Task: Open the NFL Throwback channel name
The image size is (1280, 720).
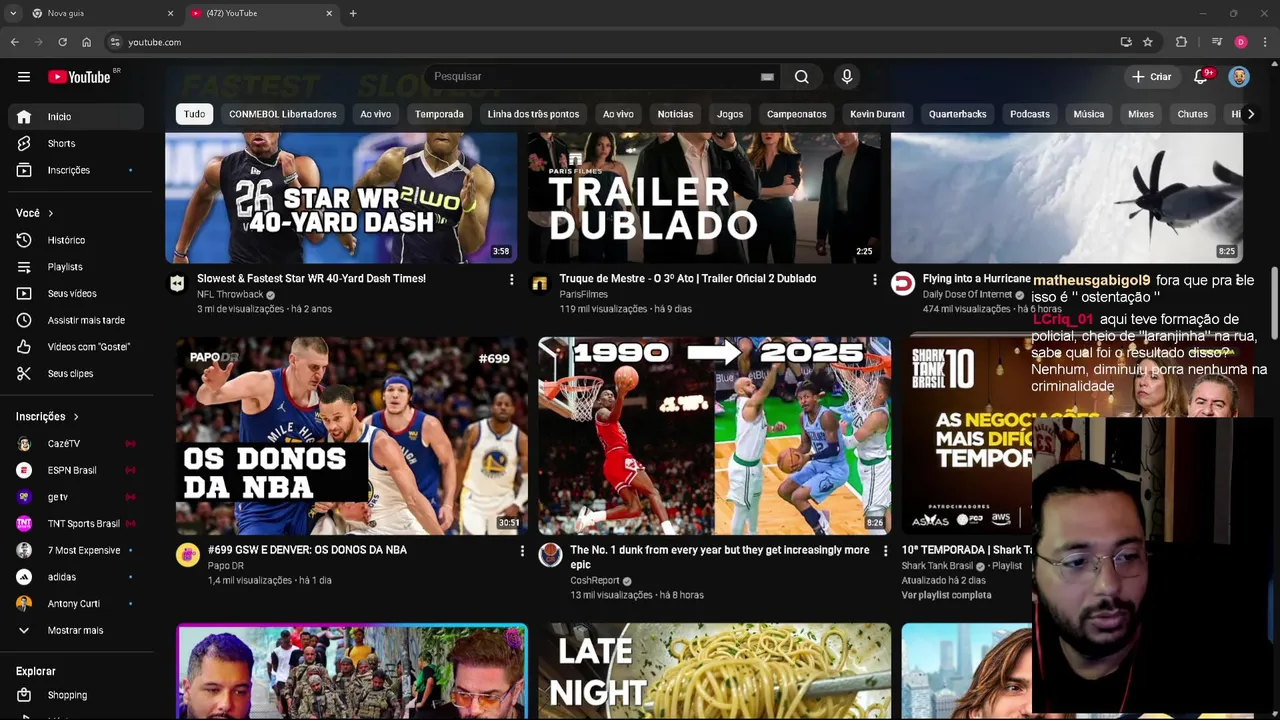Action: coord(230,295)
